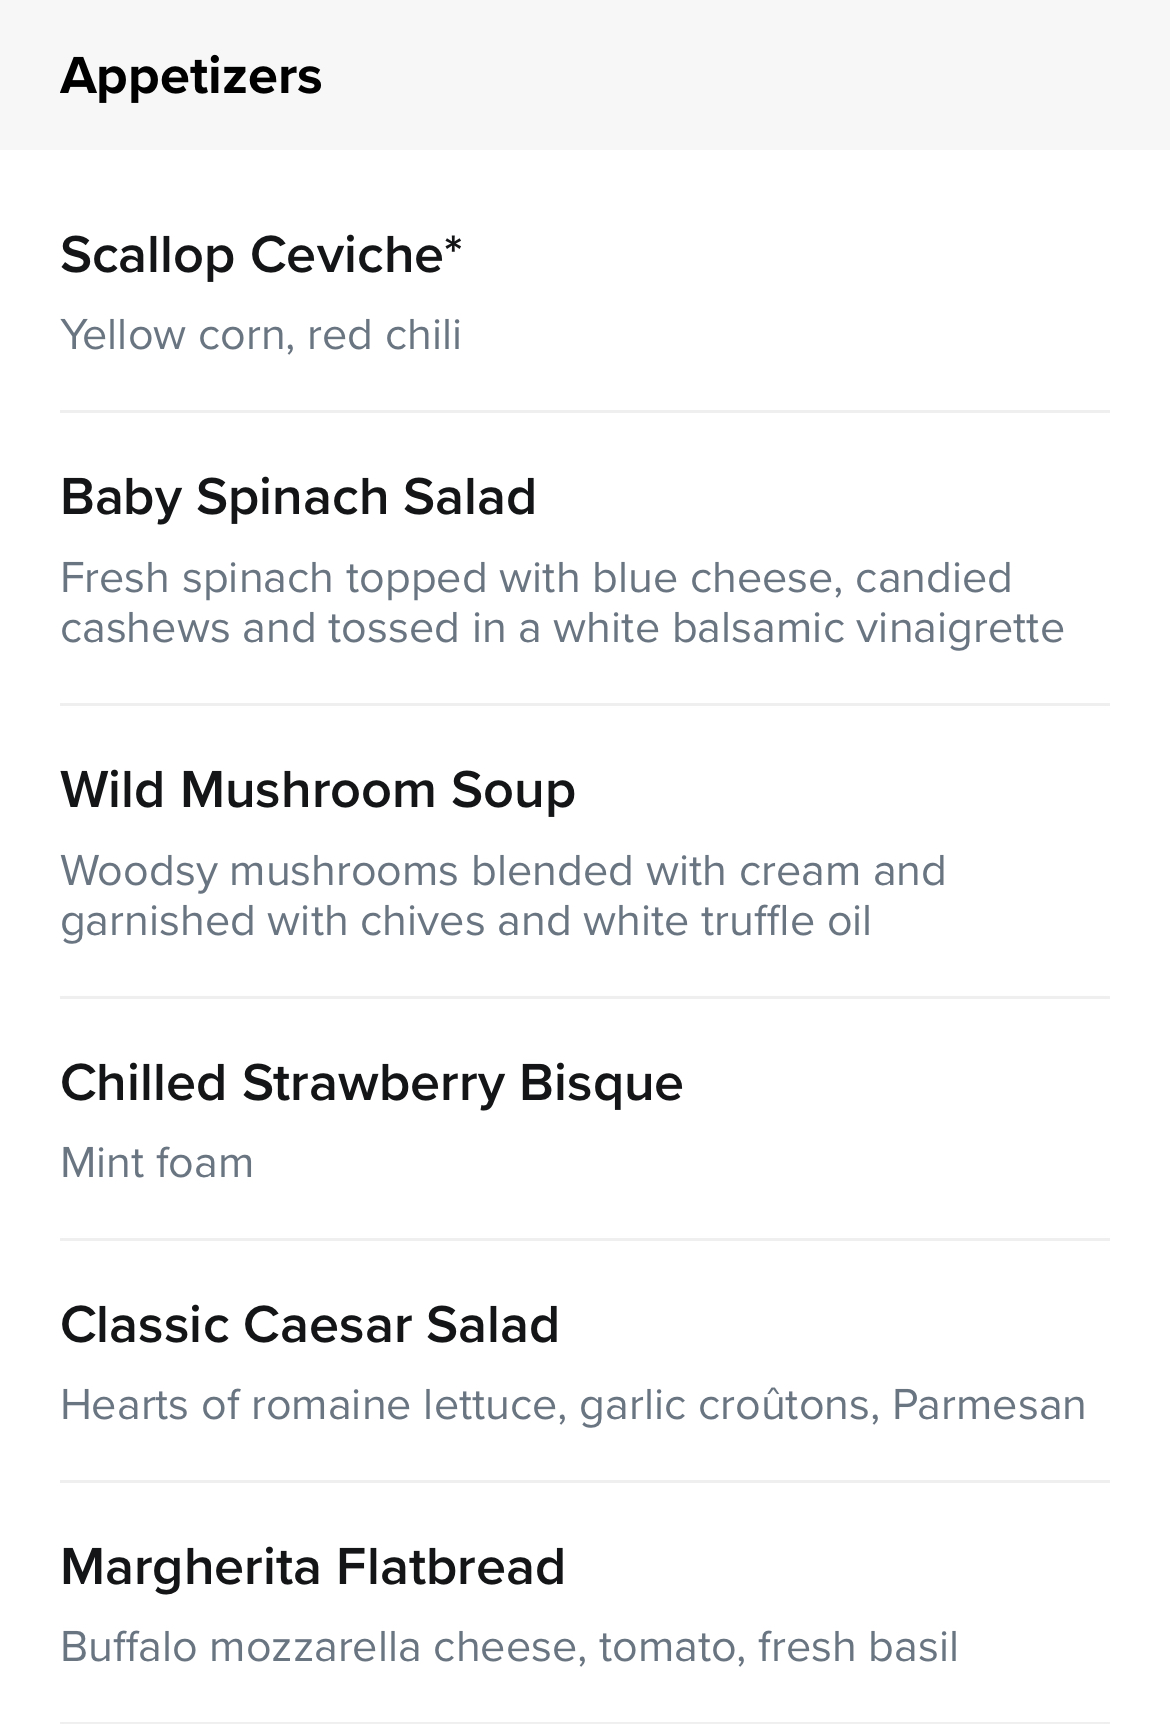Click the word 'Bisque' in the title
1170x1724 pixels.
coord(601,1084)
